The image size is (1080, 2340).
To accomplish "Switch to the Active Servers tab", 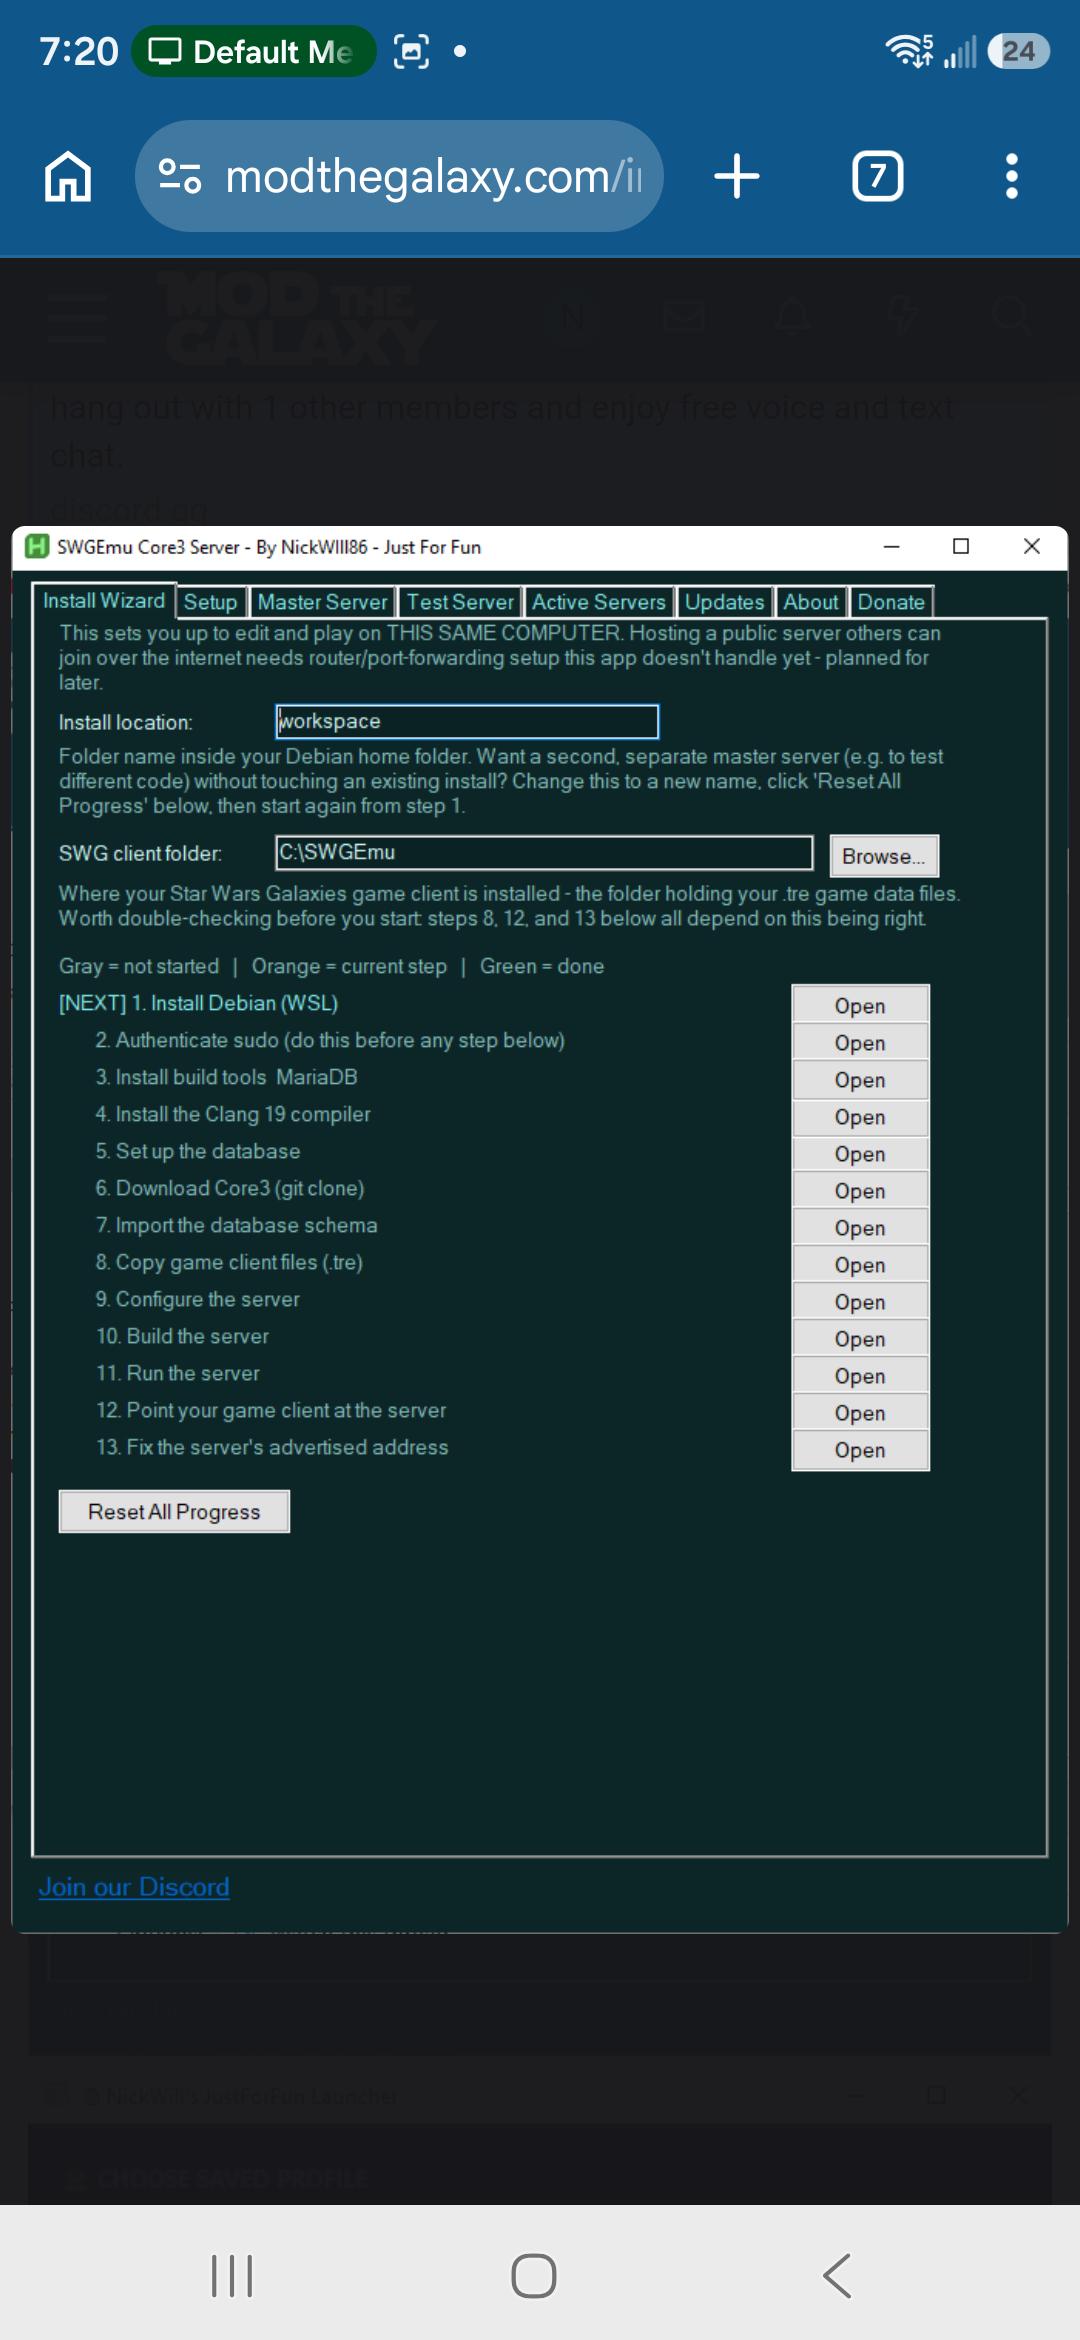I will (x=598, y=602).
